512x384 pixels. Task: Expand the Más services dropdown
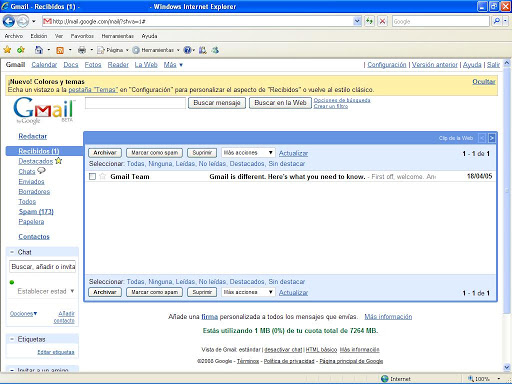(173, 65)
